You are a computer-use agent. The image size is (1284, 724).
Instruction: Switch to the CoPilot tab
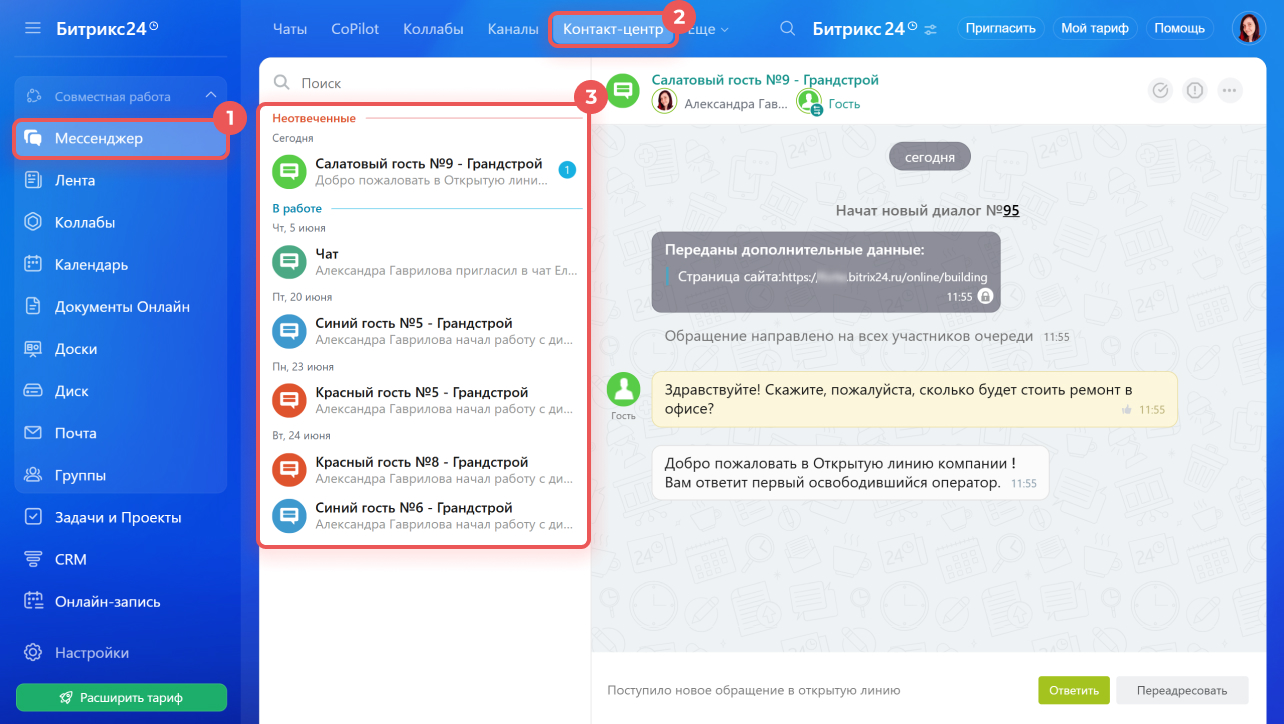(x=355, y=29)
